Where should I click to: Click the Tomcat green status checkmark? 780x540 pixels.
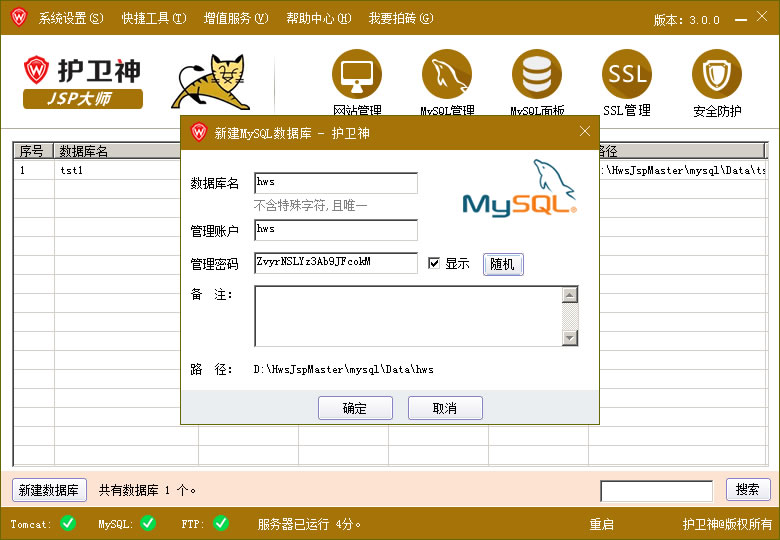(68, 523)
